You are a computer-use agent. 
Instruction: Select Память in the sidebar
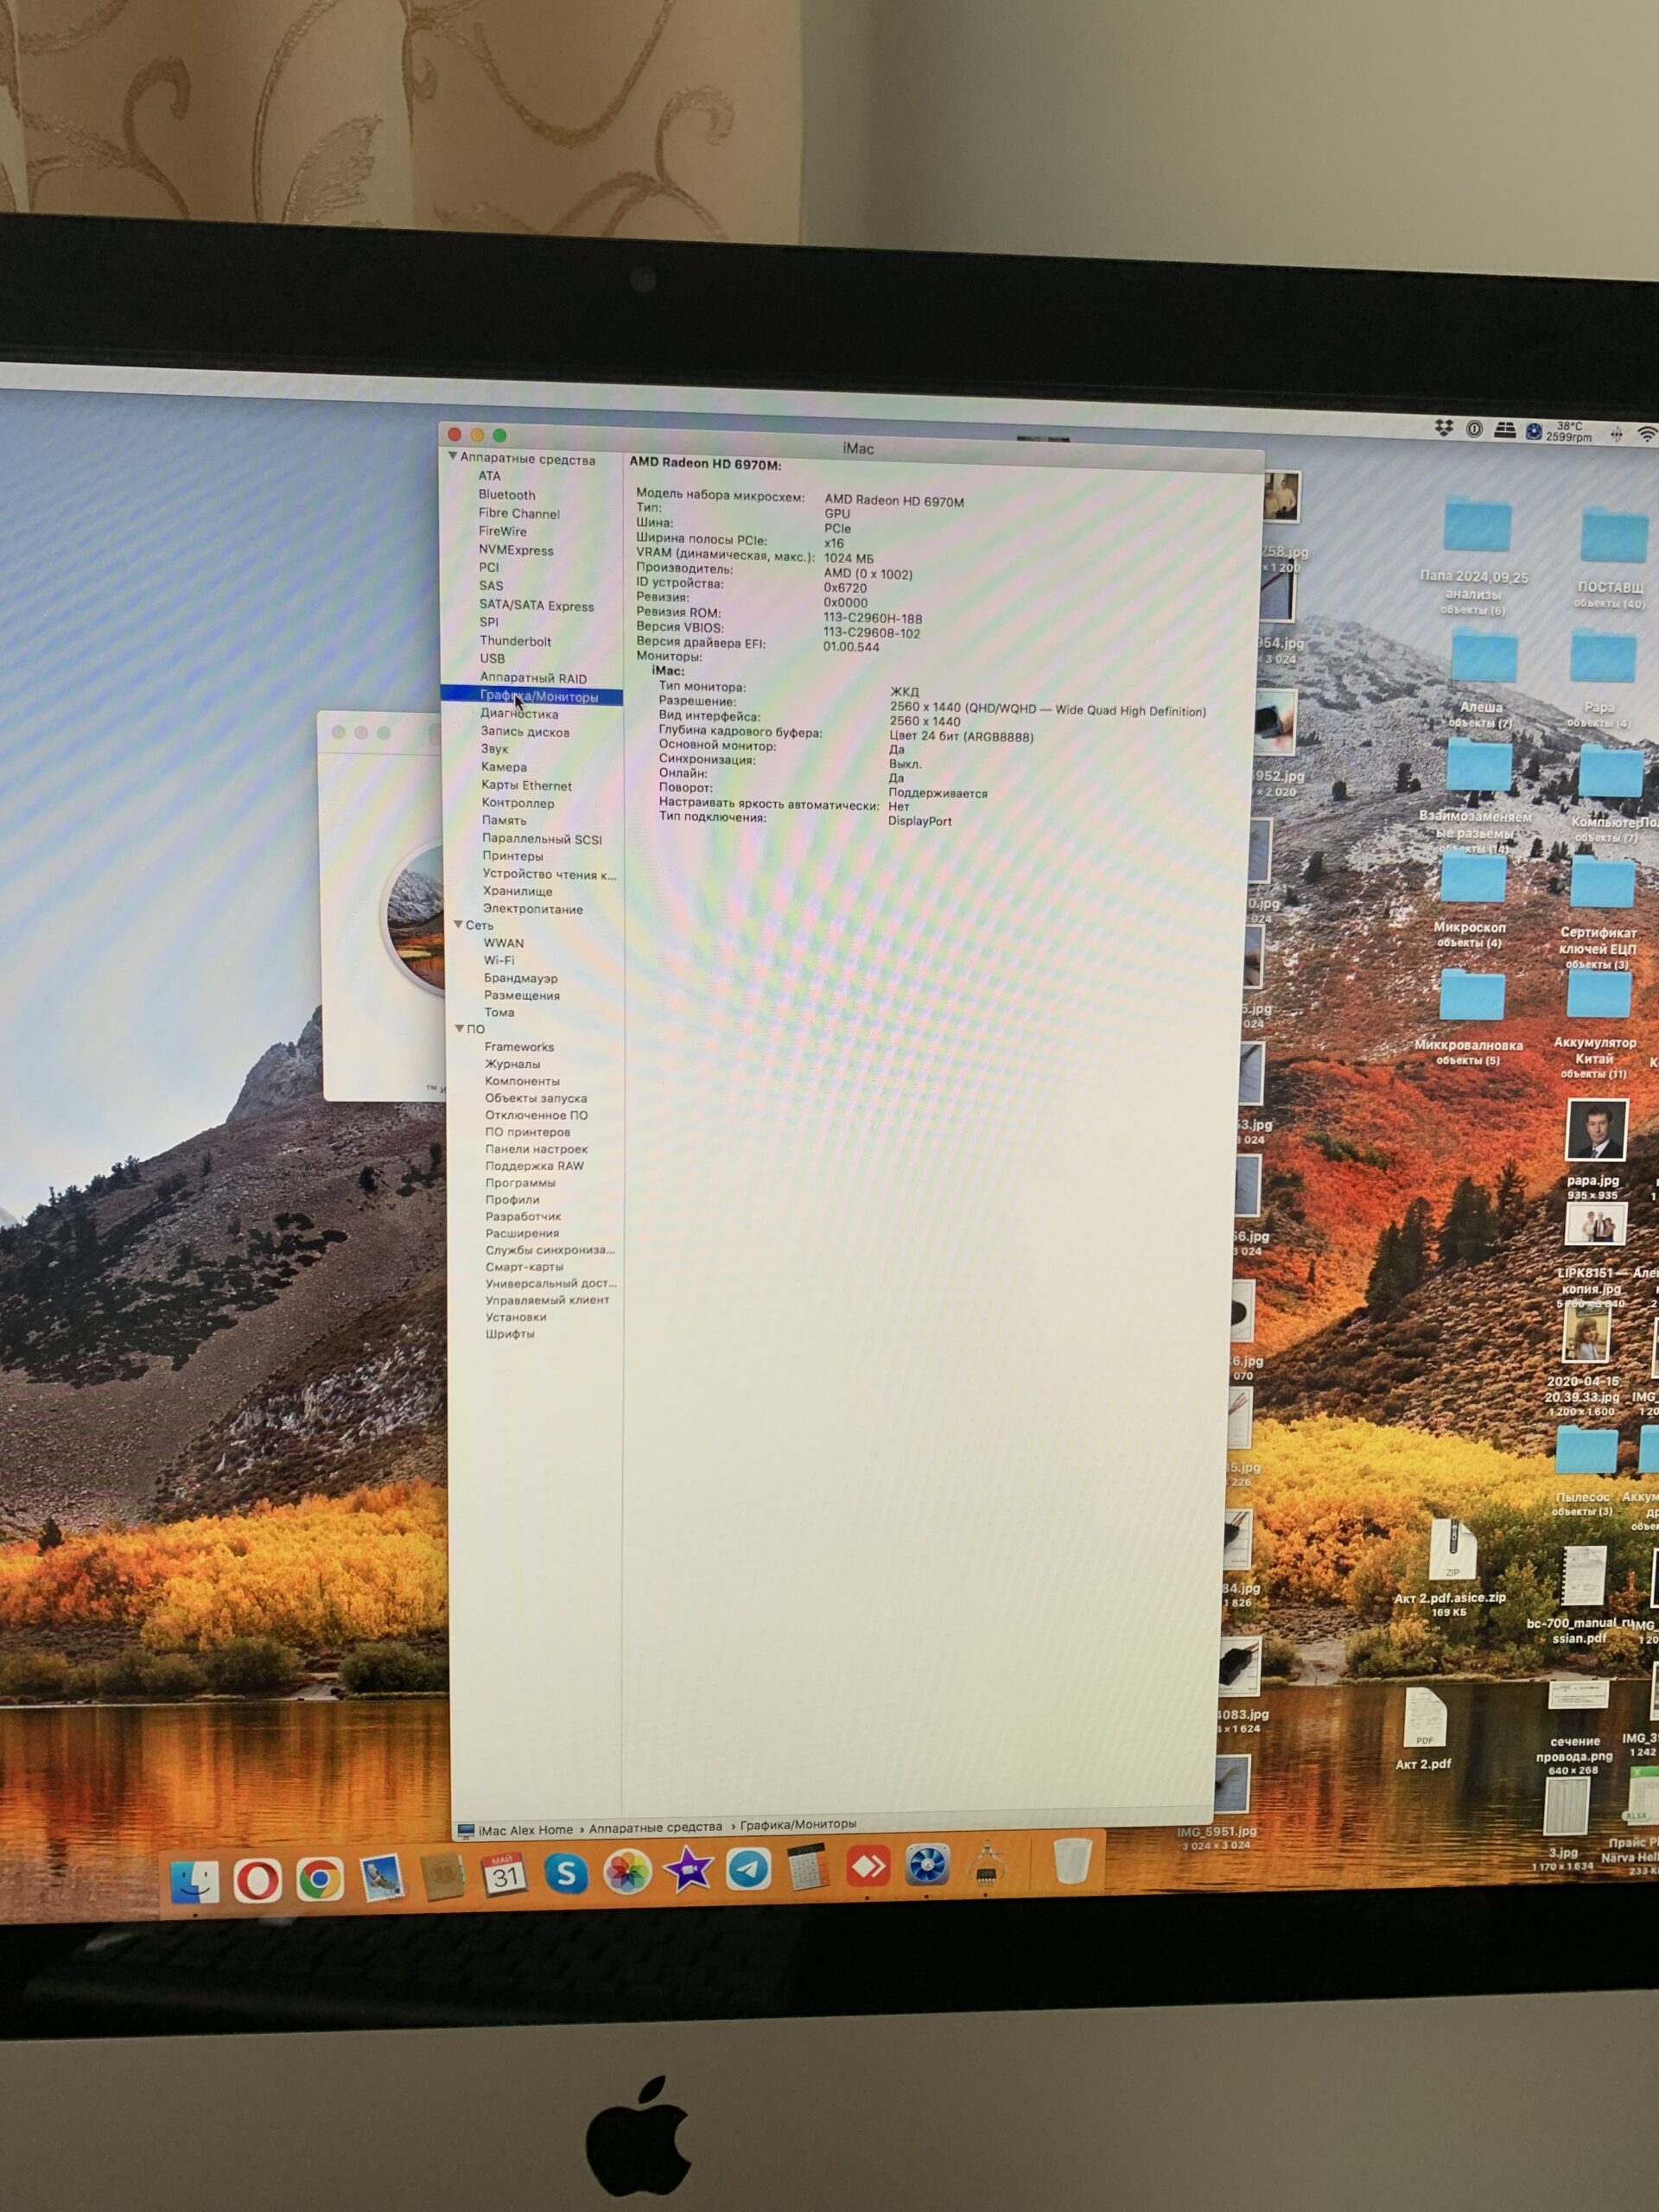504,821
